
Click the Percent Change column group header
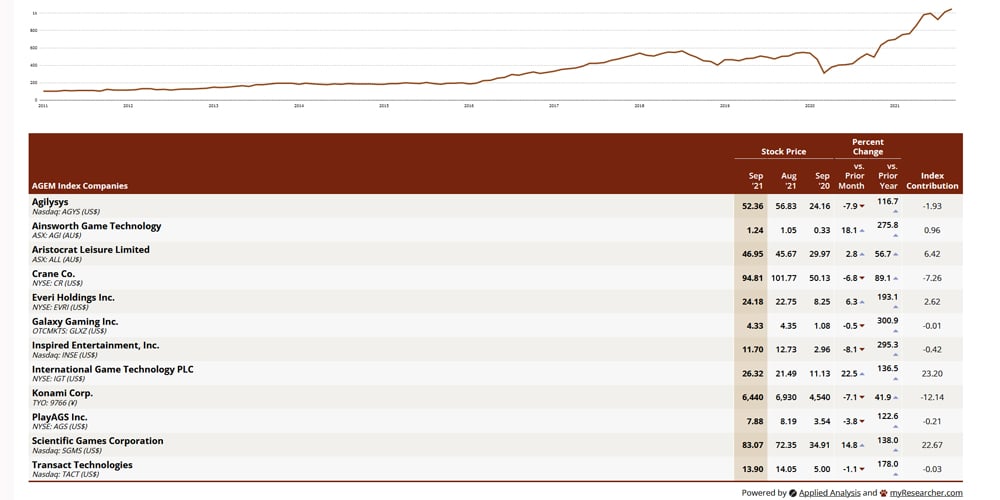(x=867, y=147)
